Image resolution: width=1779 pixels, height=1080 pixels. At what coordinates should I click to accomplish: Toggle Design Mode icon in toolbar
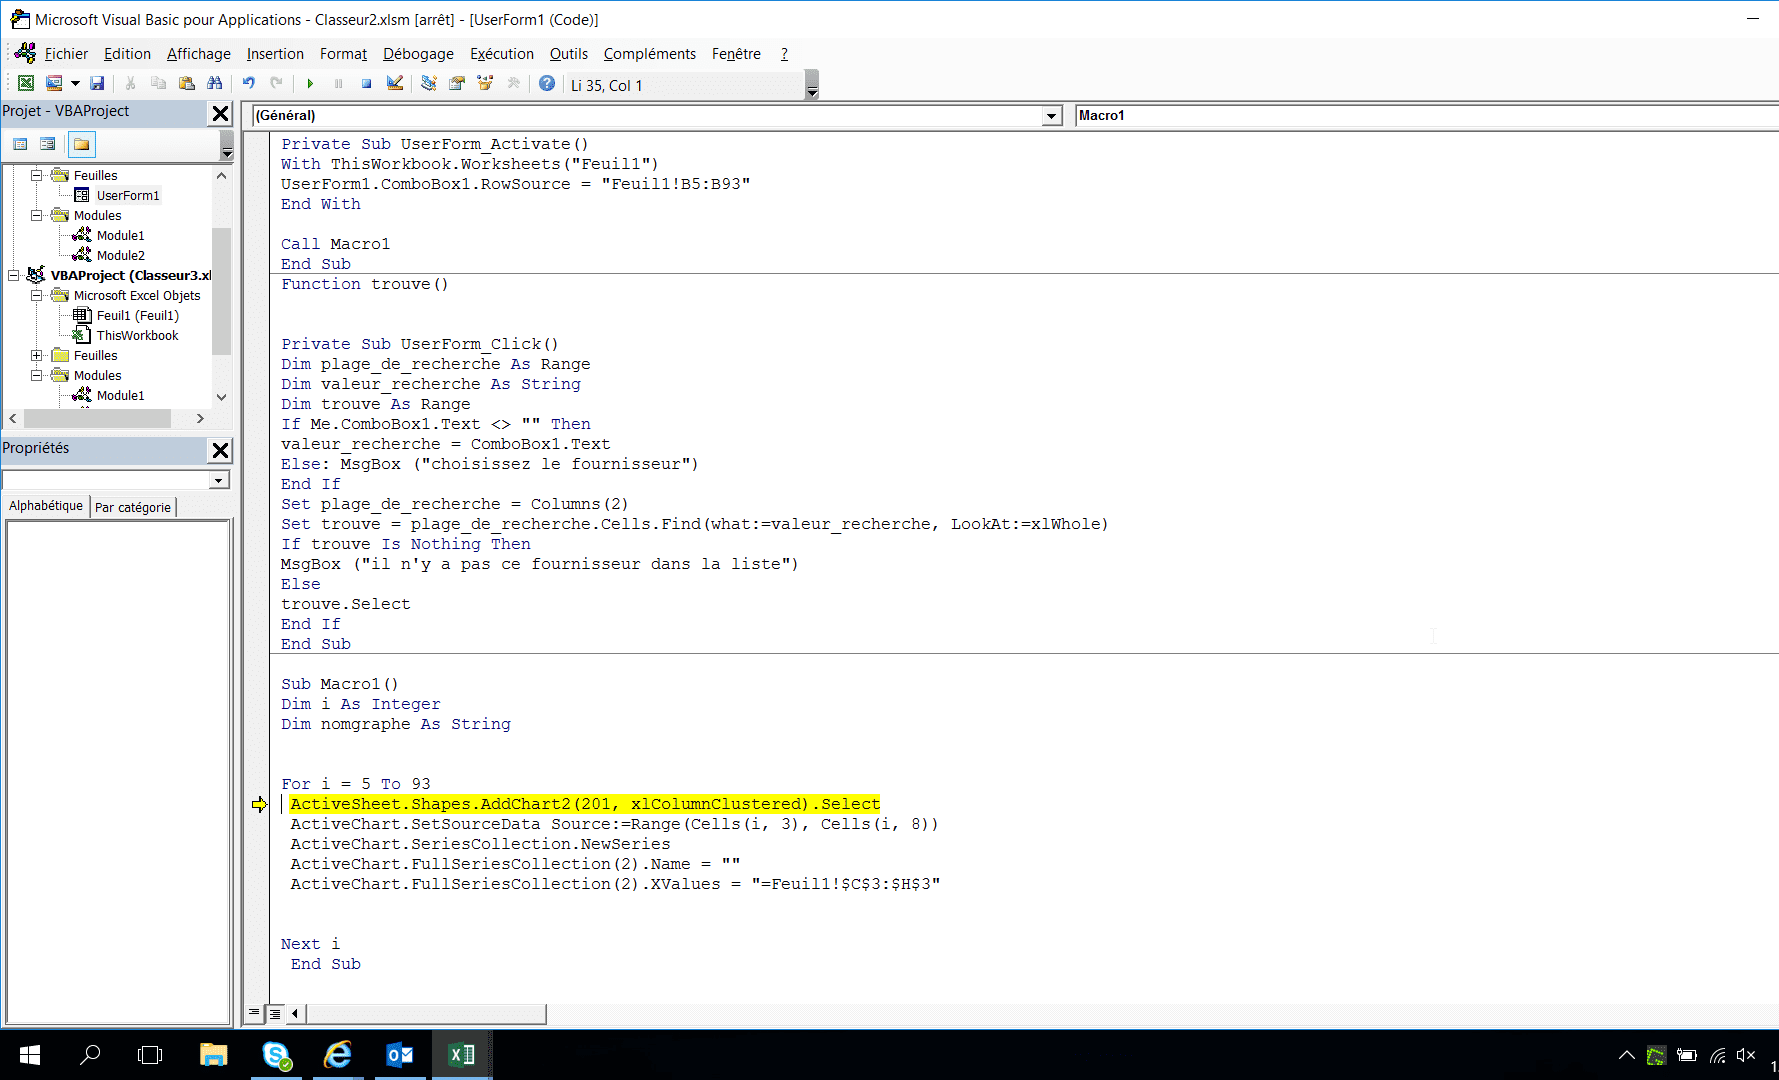[x=395, y=84]
